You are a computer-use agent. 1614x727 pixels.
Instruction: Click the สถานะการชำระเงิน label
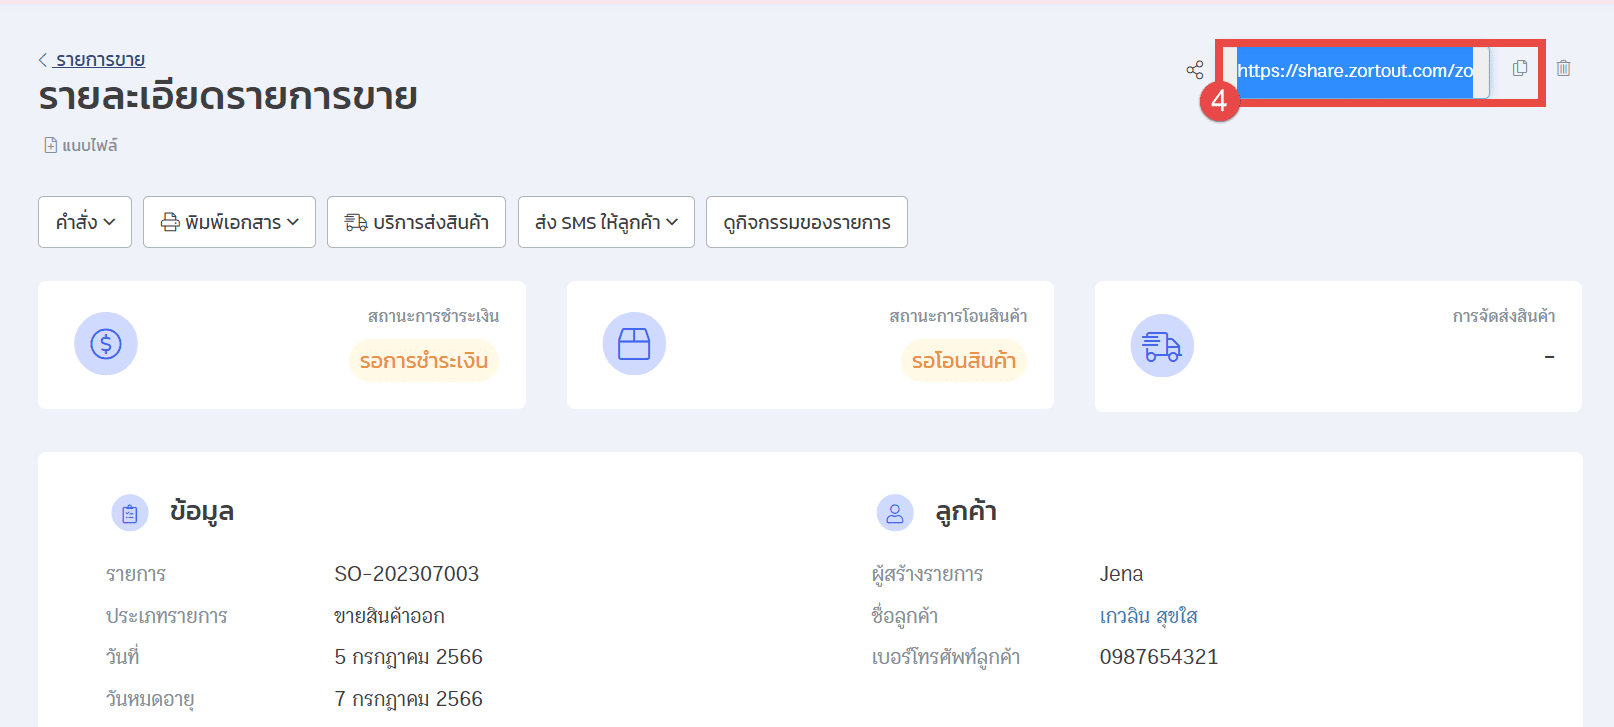[433, 316]
